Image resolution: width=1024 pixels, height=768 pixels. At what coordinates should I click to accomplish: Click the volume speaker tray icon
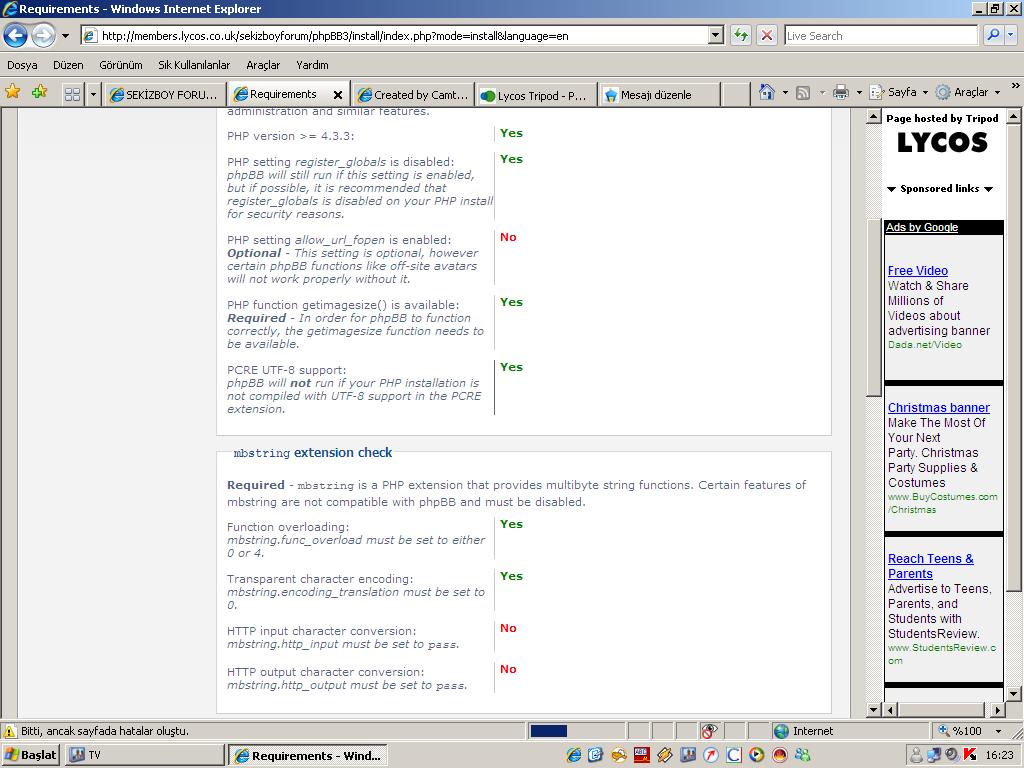952,756
